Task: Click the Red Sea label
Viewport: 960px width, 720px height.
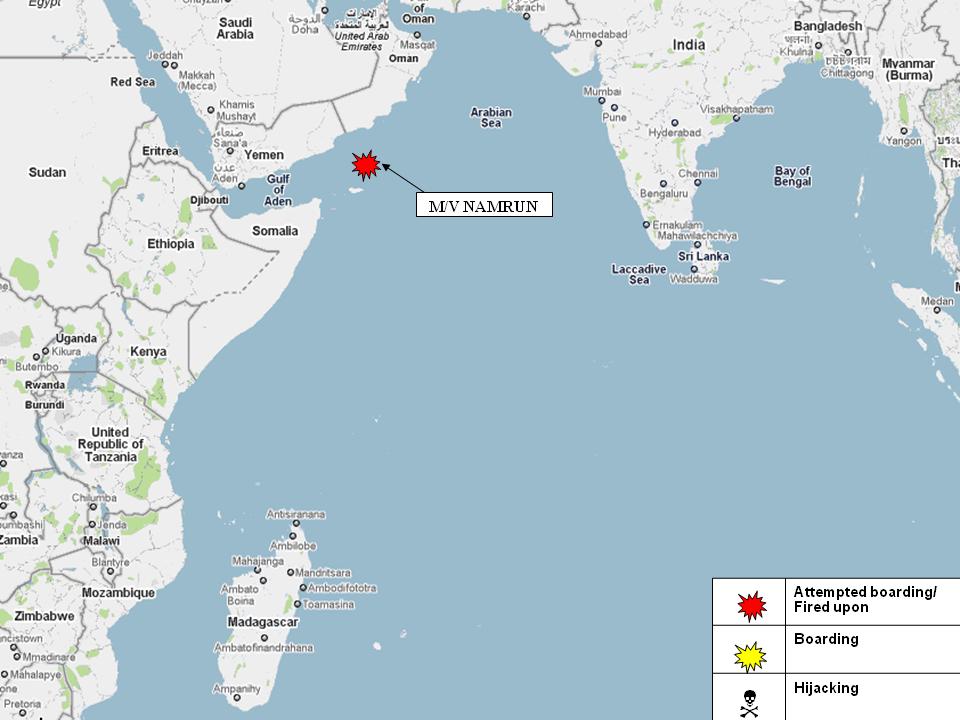Action: (x=133, y=82)
